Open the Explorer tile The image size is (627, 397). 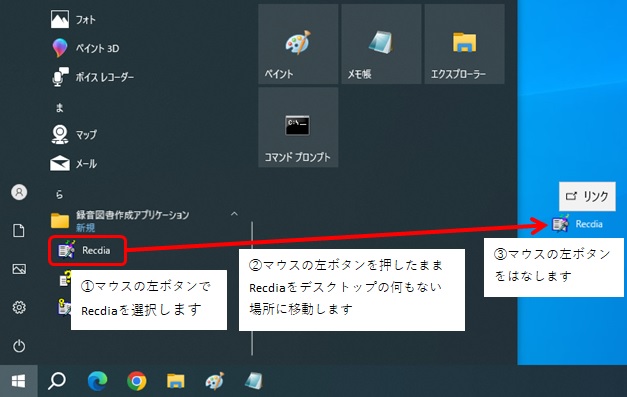[x=464, y=44]
